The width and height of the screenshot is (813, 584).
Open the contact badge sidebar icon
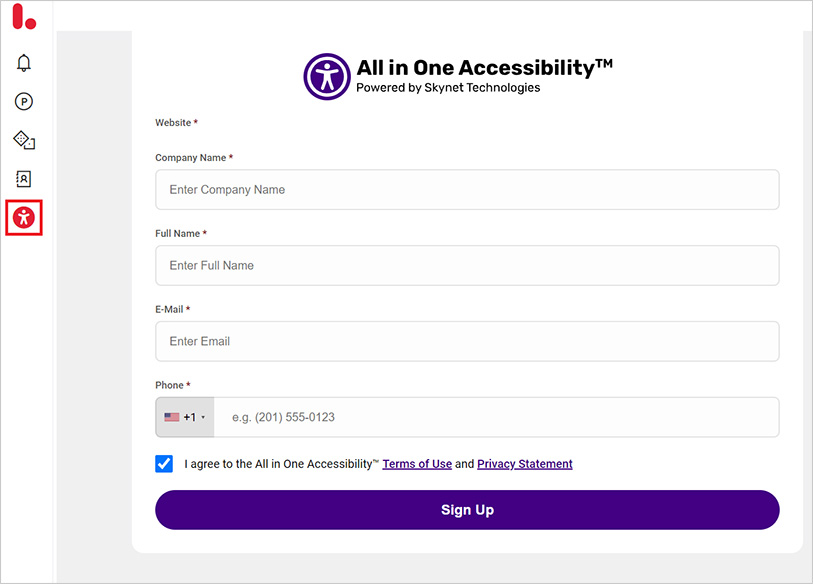(x=23, y=178)
